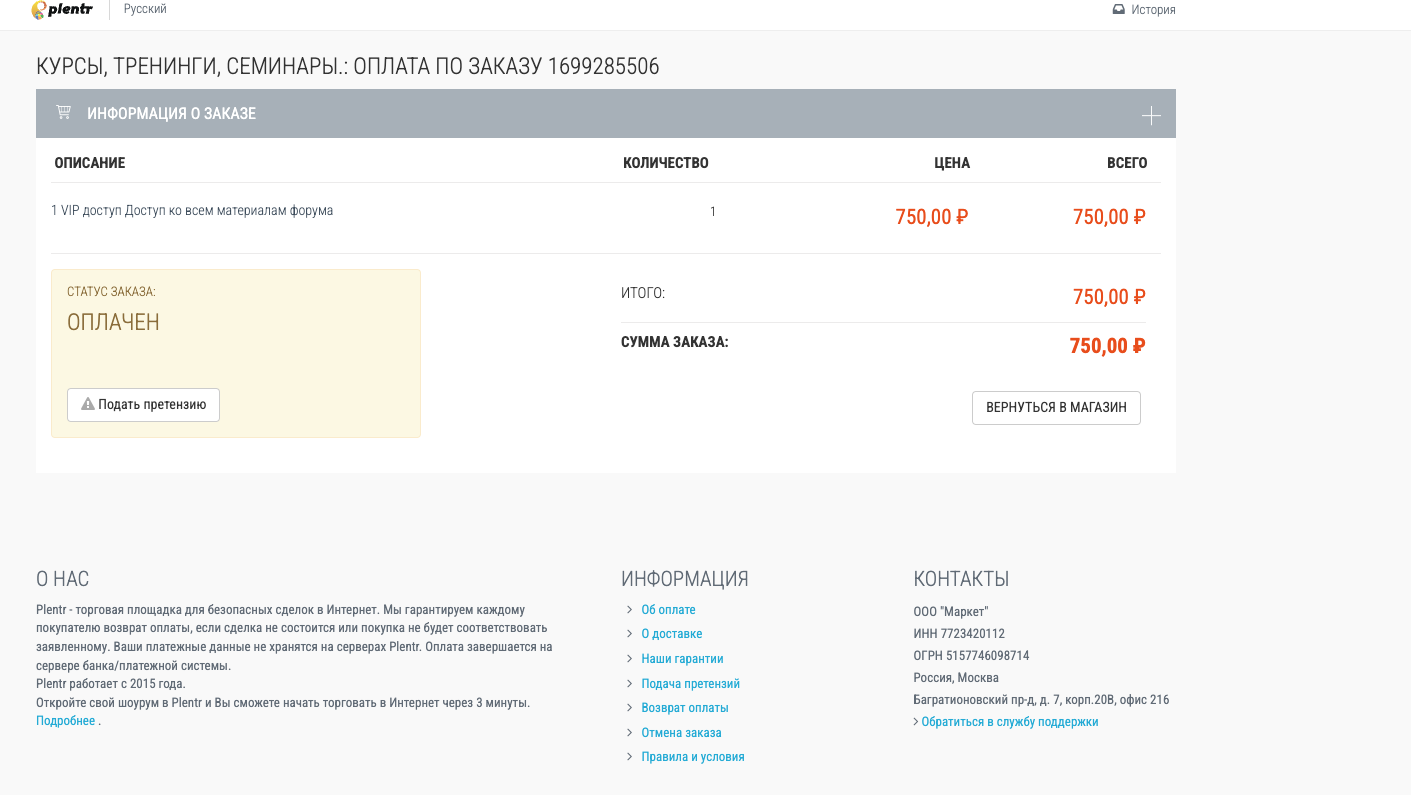Click ВЕРНУТЬСЯ В МАГАЗИН button

pos(1056,408)
